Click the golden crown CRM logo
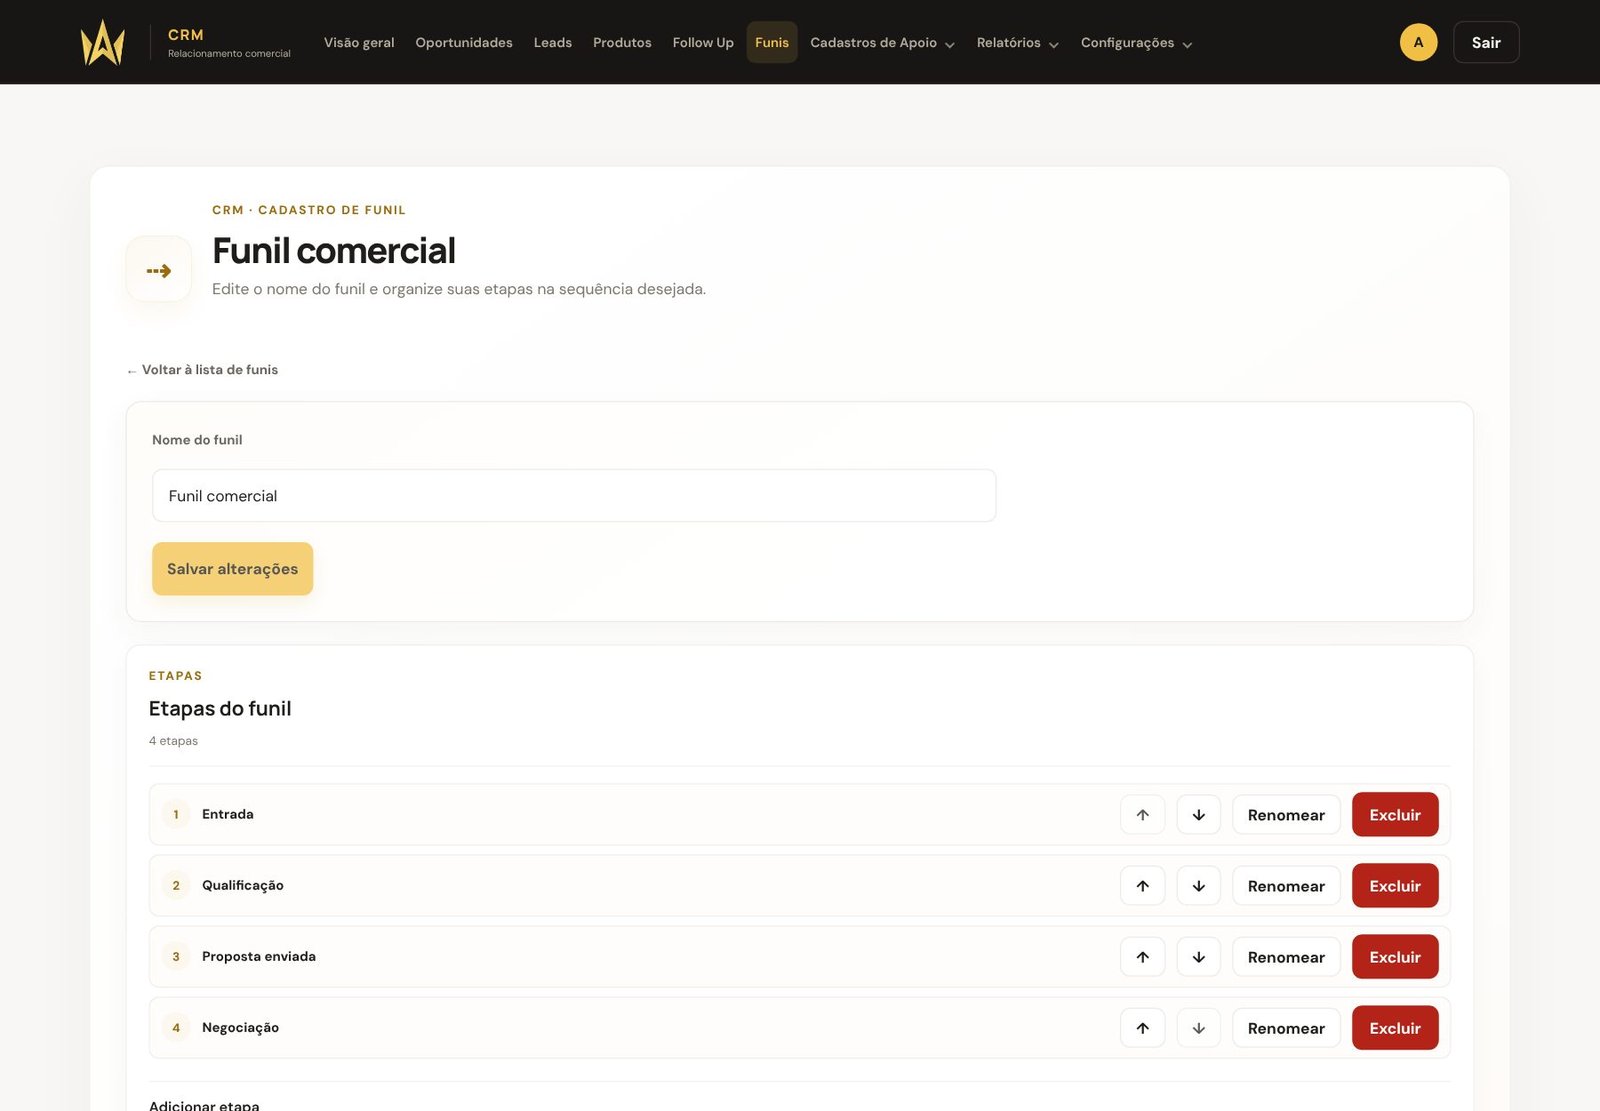The height and width of the screenshot is (1111, 1600). point(102,42)
